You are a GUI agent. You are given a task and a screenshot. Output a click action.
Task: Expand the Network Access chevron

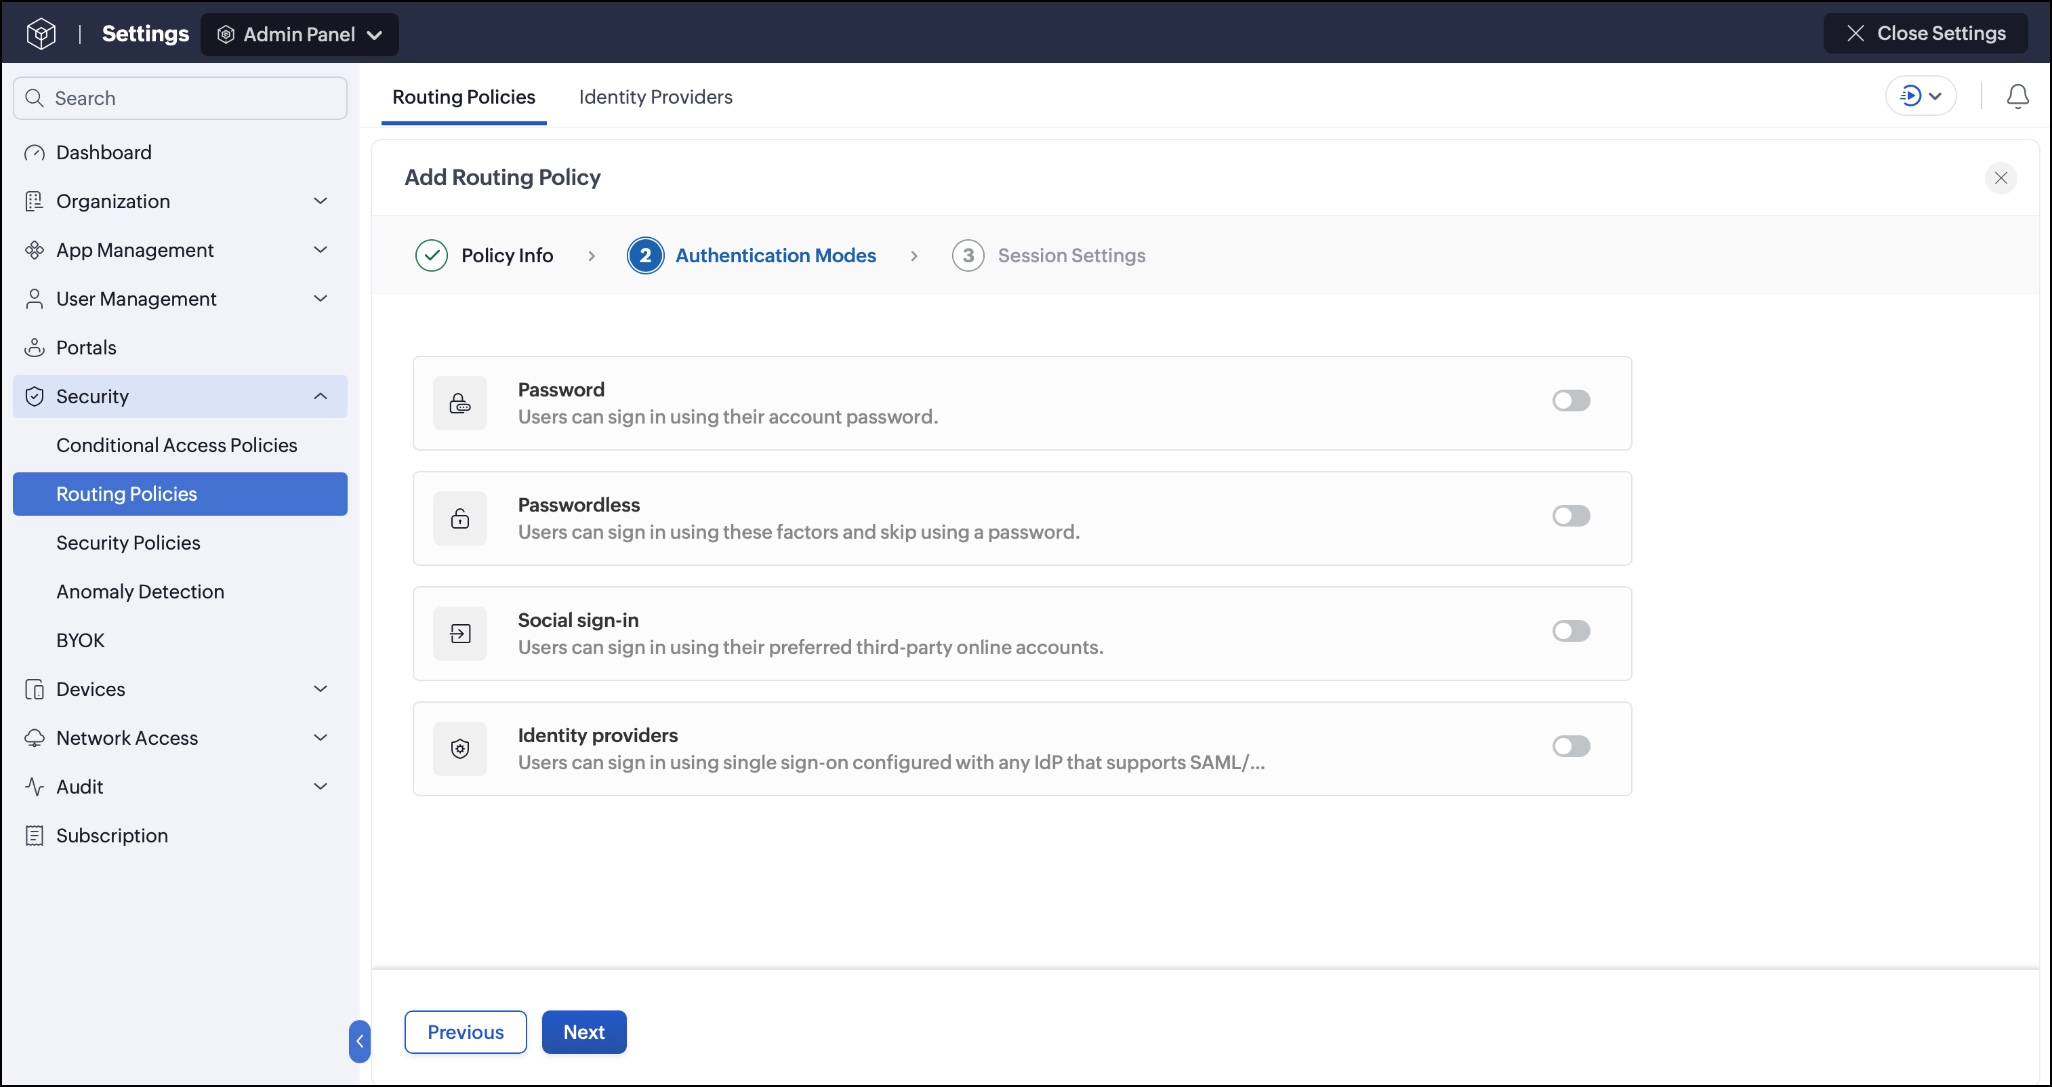coord(320,738)
